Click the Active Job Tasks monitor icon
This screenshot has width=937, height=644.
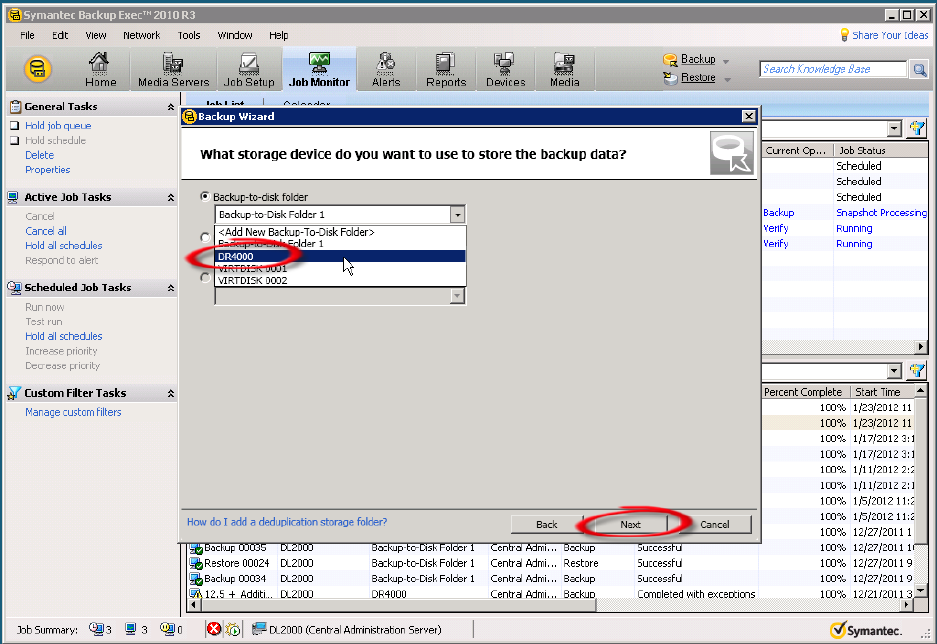(x=13, y=198)
